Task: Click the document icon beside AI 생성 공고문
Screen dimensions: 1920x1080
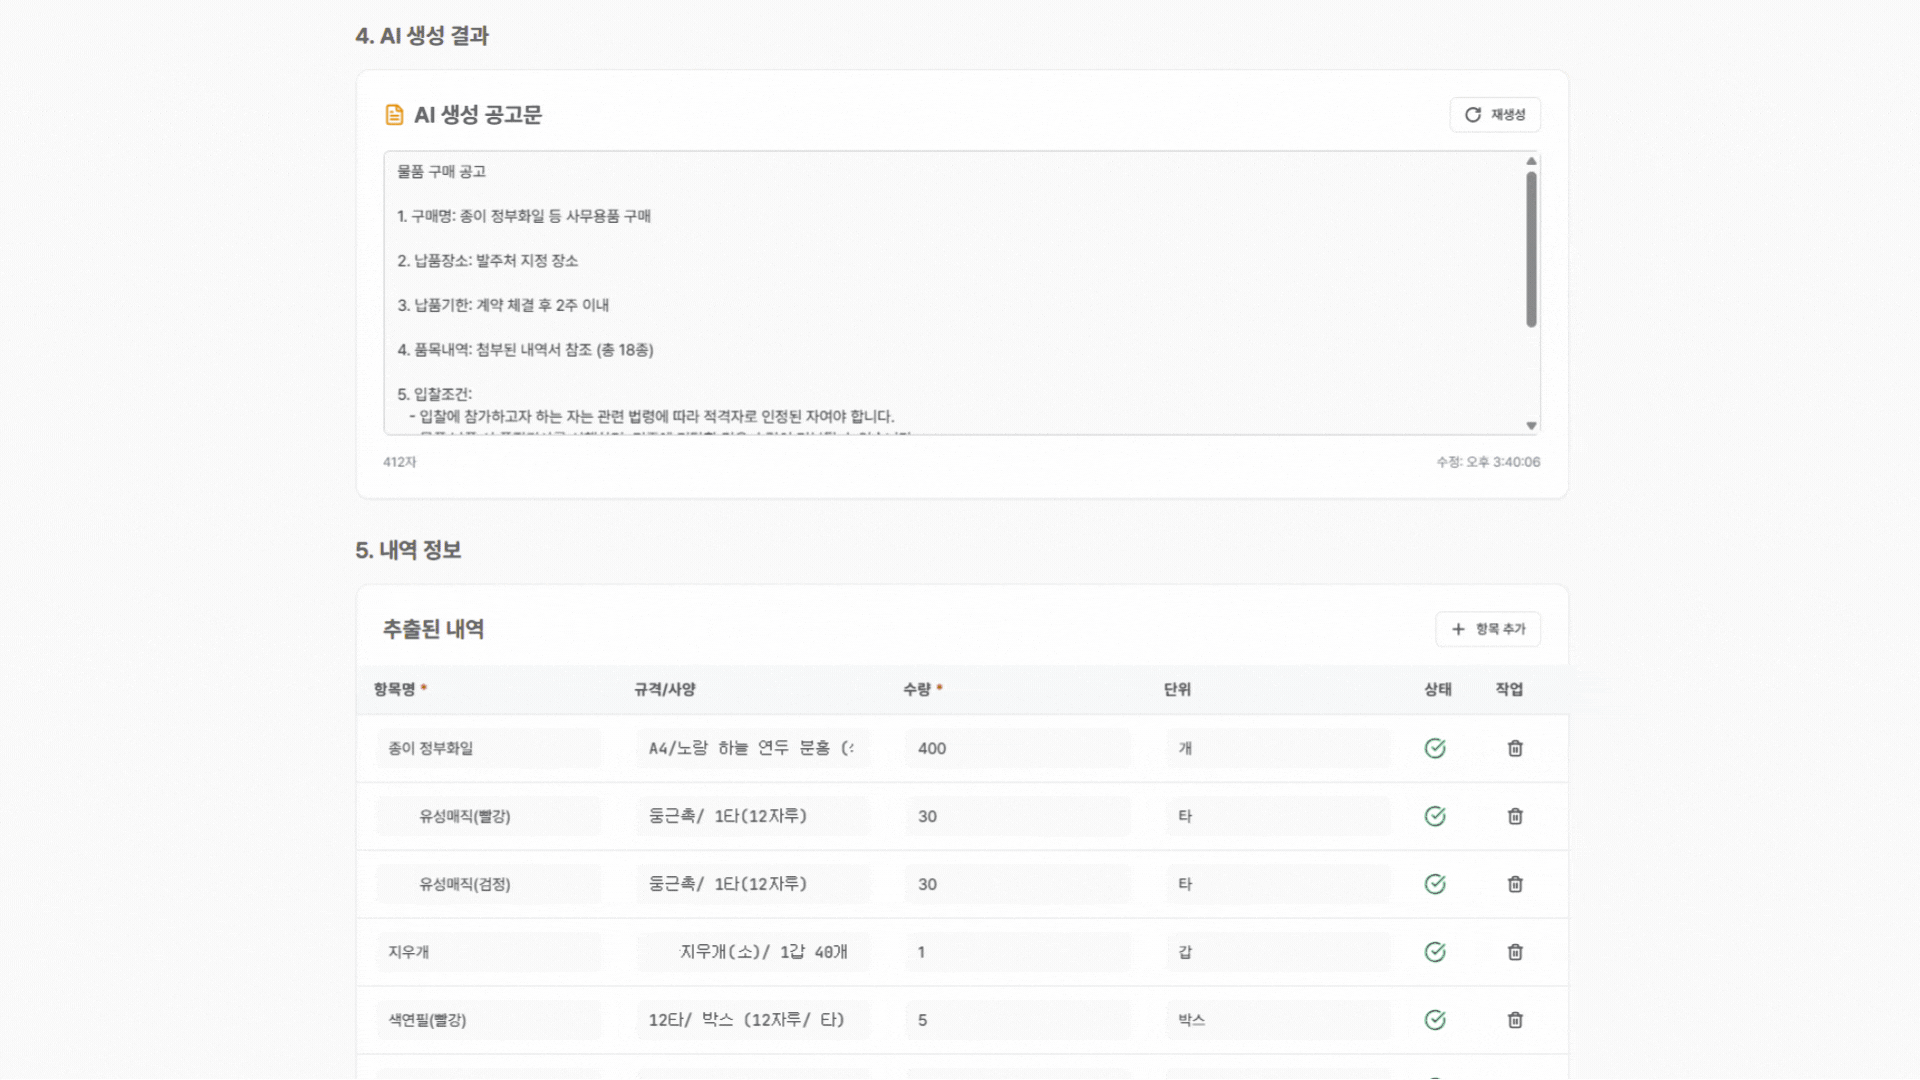Action: tap(394, 115)
